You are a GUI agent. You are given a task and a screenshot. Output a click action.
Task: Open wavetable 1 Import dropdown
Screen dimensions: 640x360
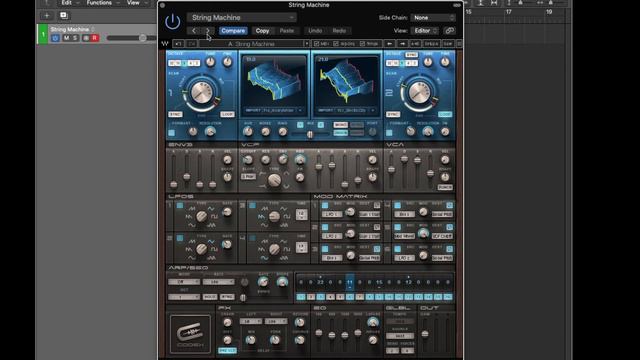(x=273, y=110)
